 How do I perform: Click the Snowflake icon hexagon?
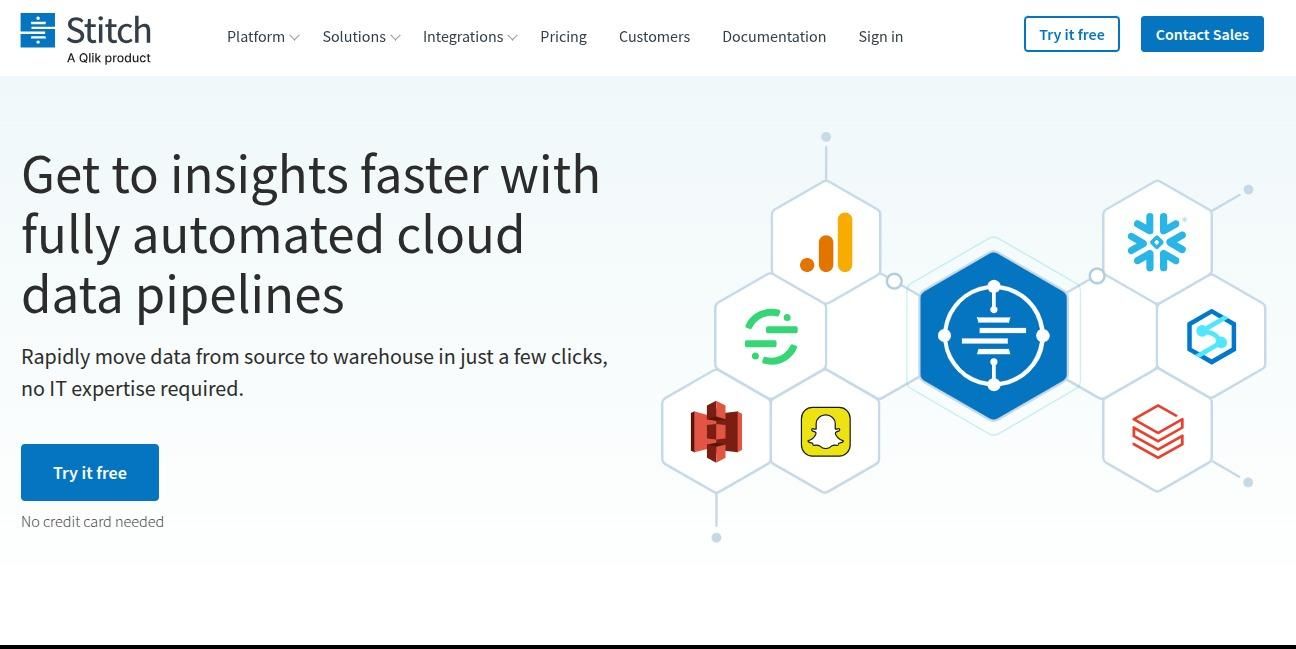[x=1157, y=243]
